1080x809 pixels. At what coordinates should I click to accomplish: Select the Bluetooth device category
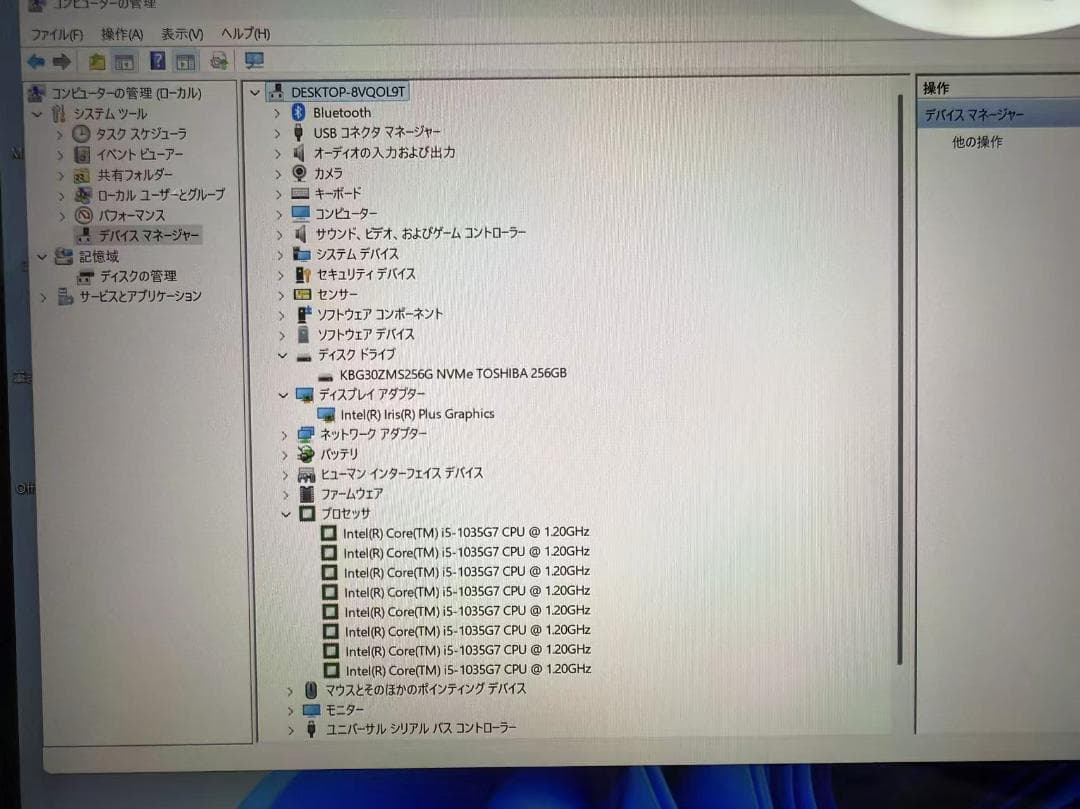(x=341, y=113)
